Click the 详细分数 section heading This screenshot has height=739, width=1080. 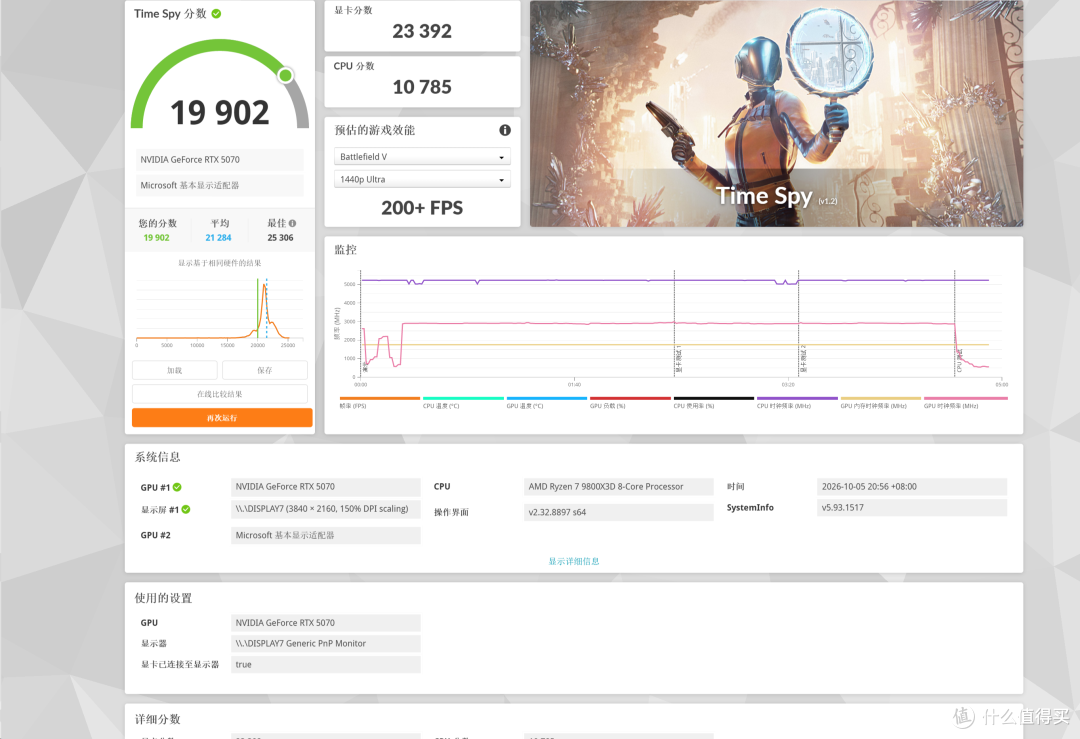[x=158, y=719]
